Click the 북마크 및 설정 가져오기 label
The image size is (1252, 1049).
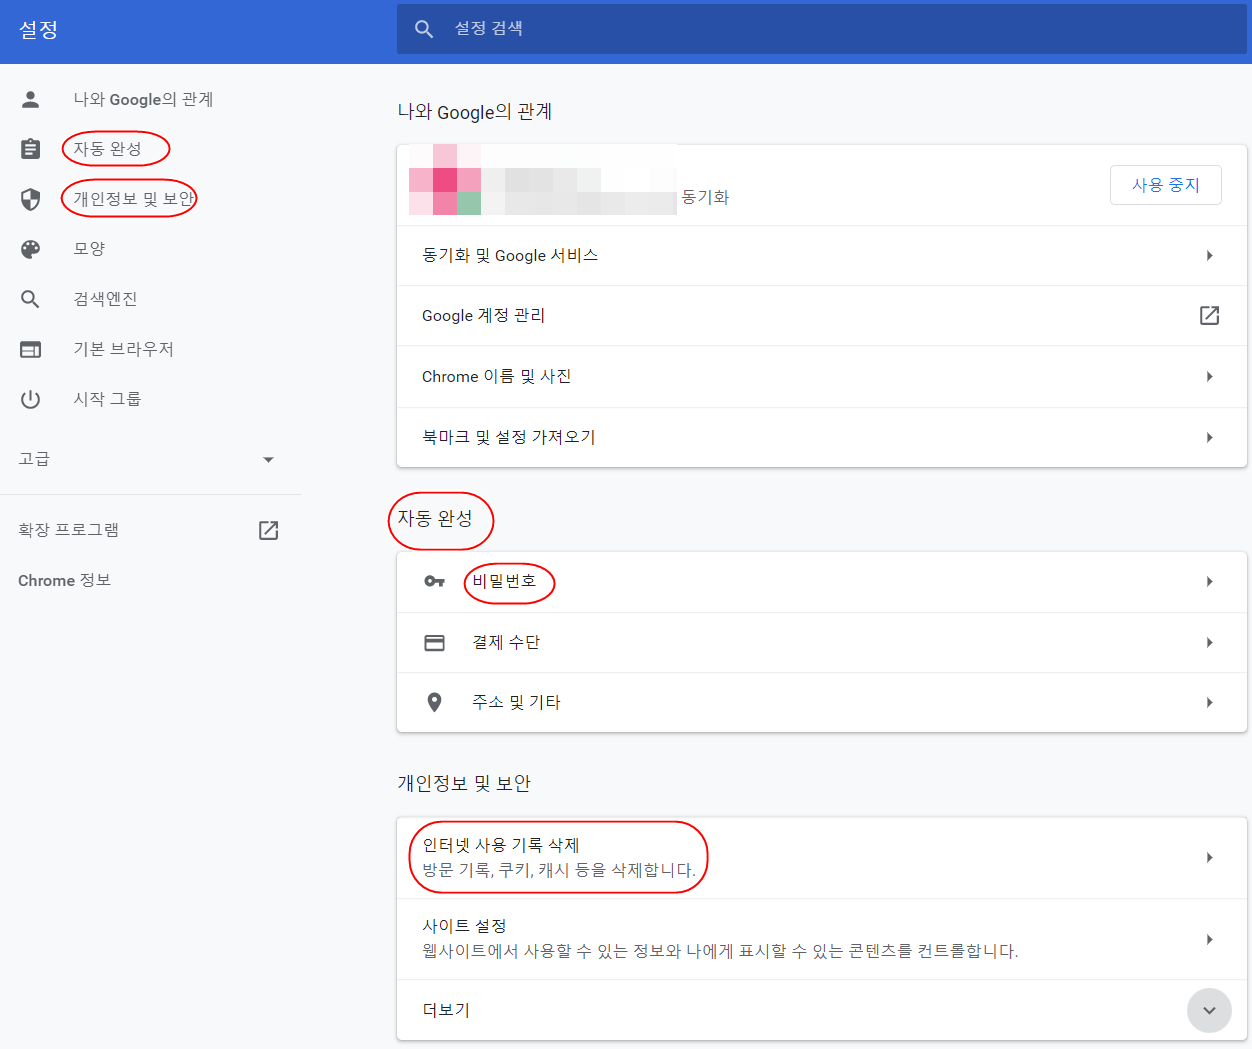[508, 438]
